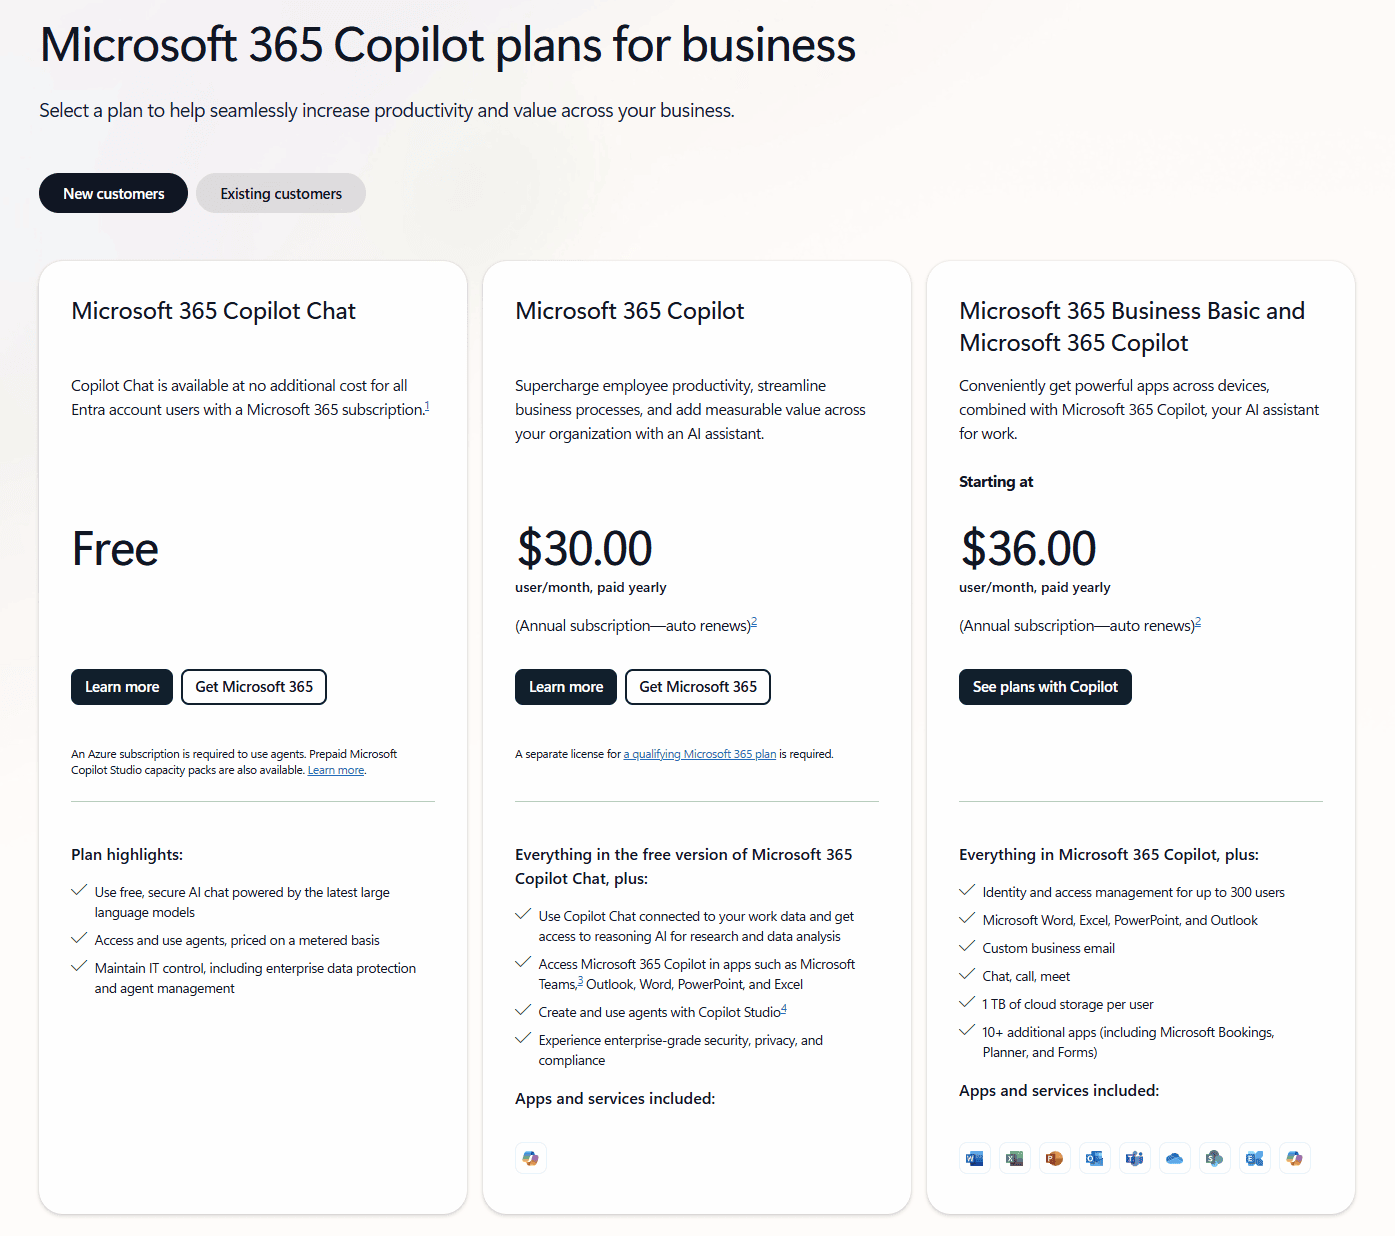Screen dimensions: 1395x1236
Task: Switch to the Existing customers tab
Action: (x=281, y=193)
